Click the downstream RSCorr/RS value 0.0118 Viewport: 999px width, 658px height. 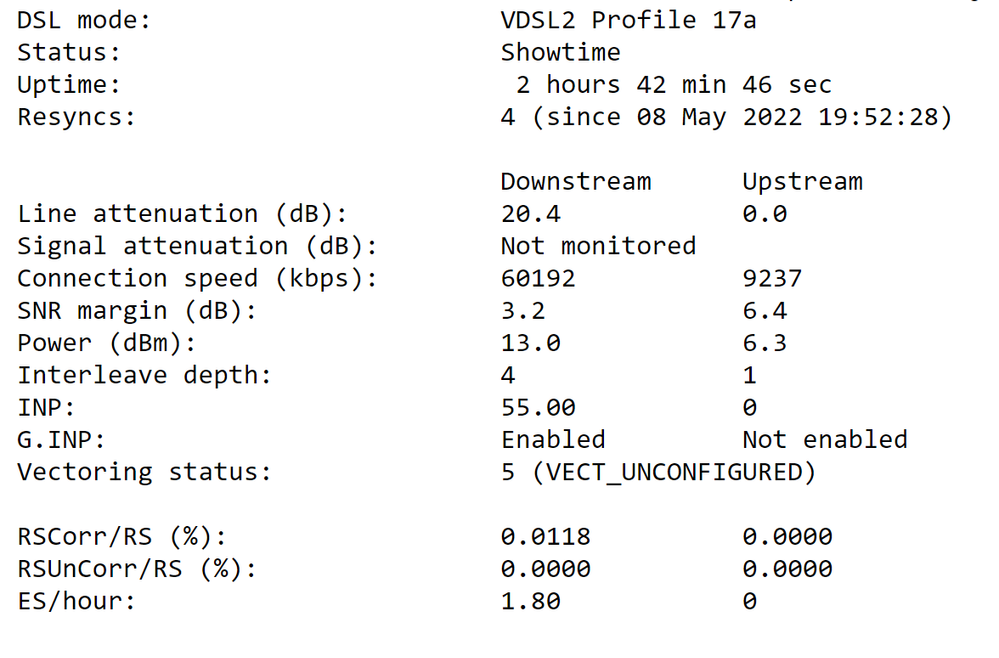pyautogui.click(x=545, y=537)
